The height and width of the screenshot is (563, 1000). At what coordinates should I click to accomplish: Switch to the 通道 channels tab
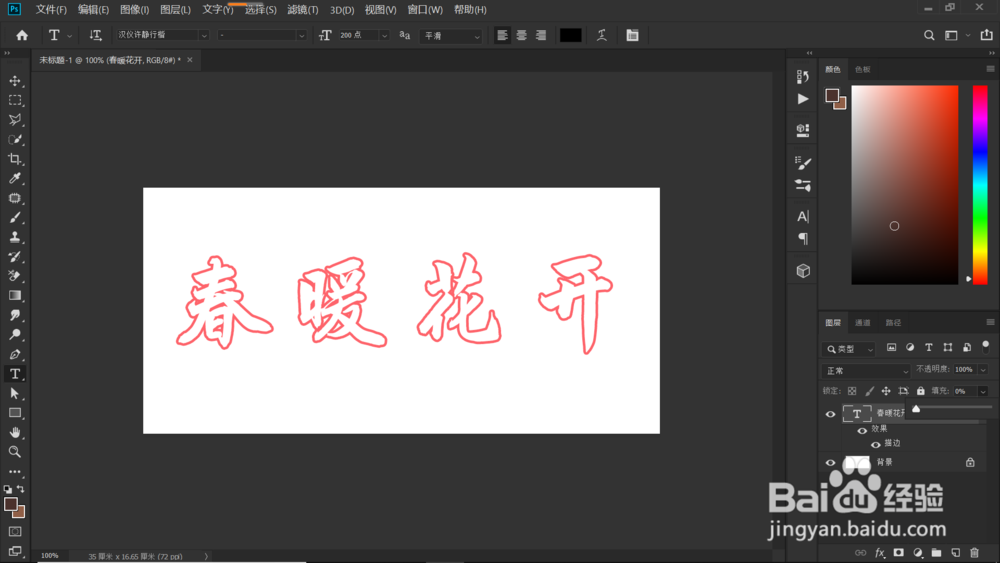click(863, 323)
